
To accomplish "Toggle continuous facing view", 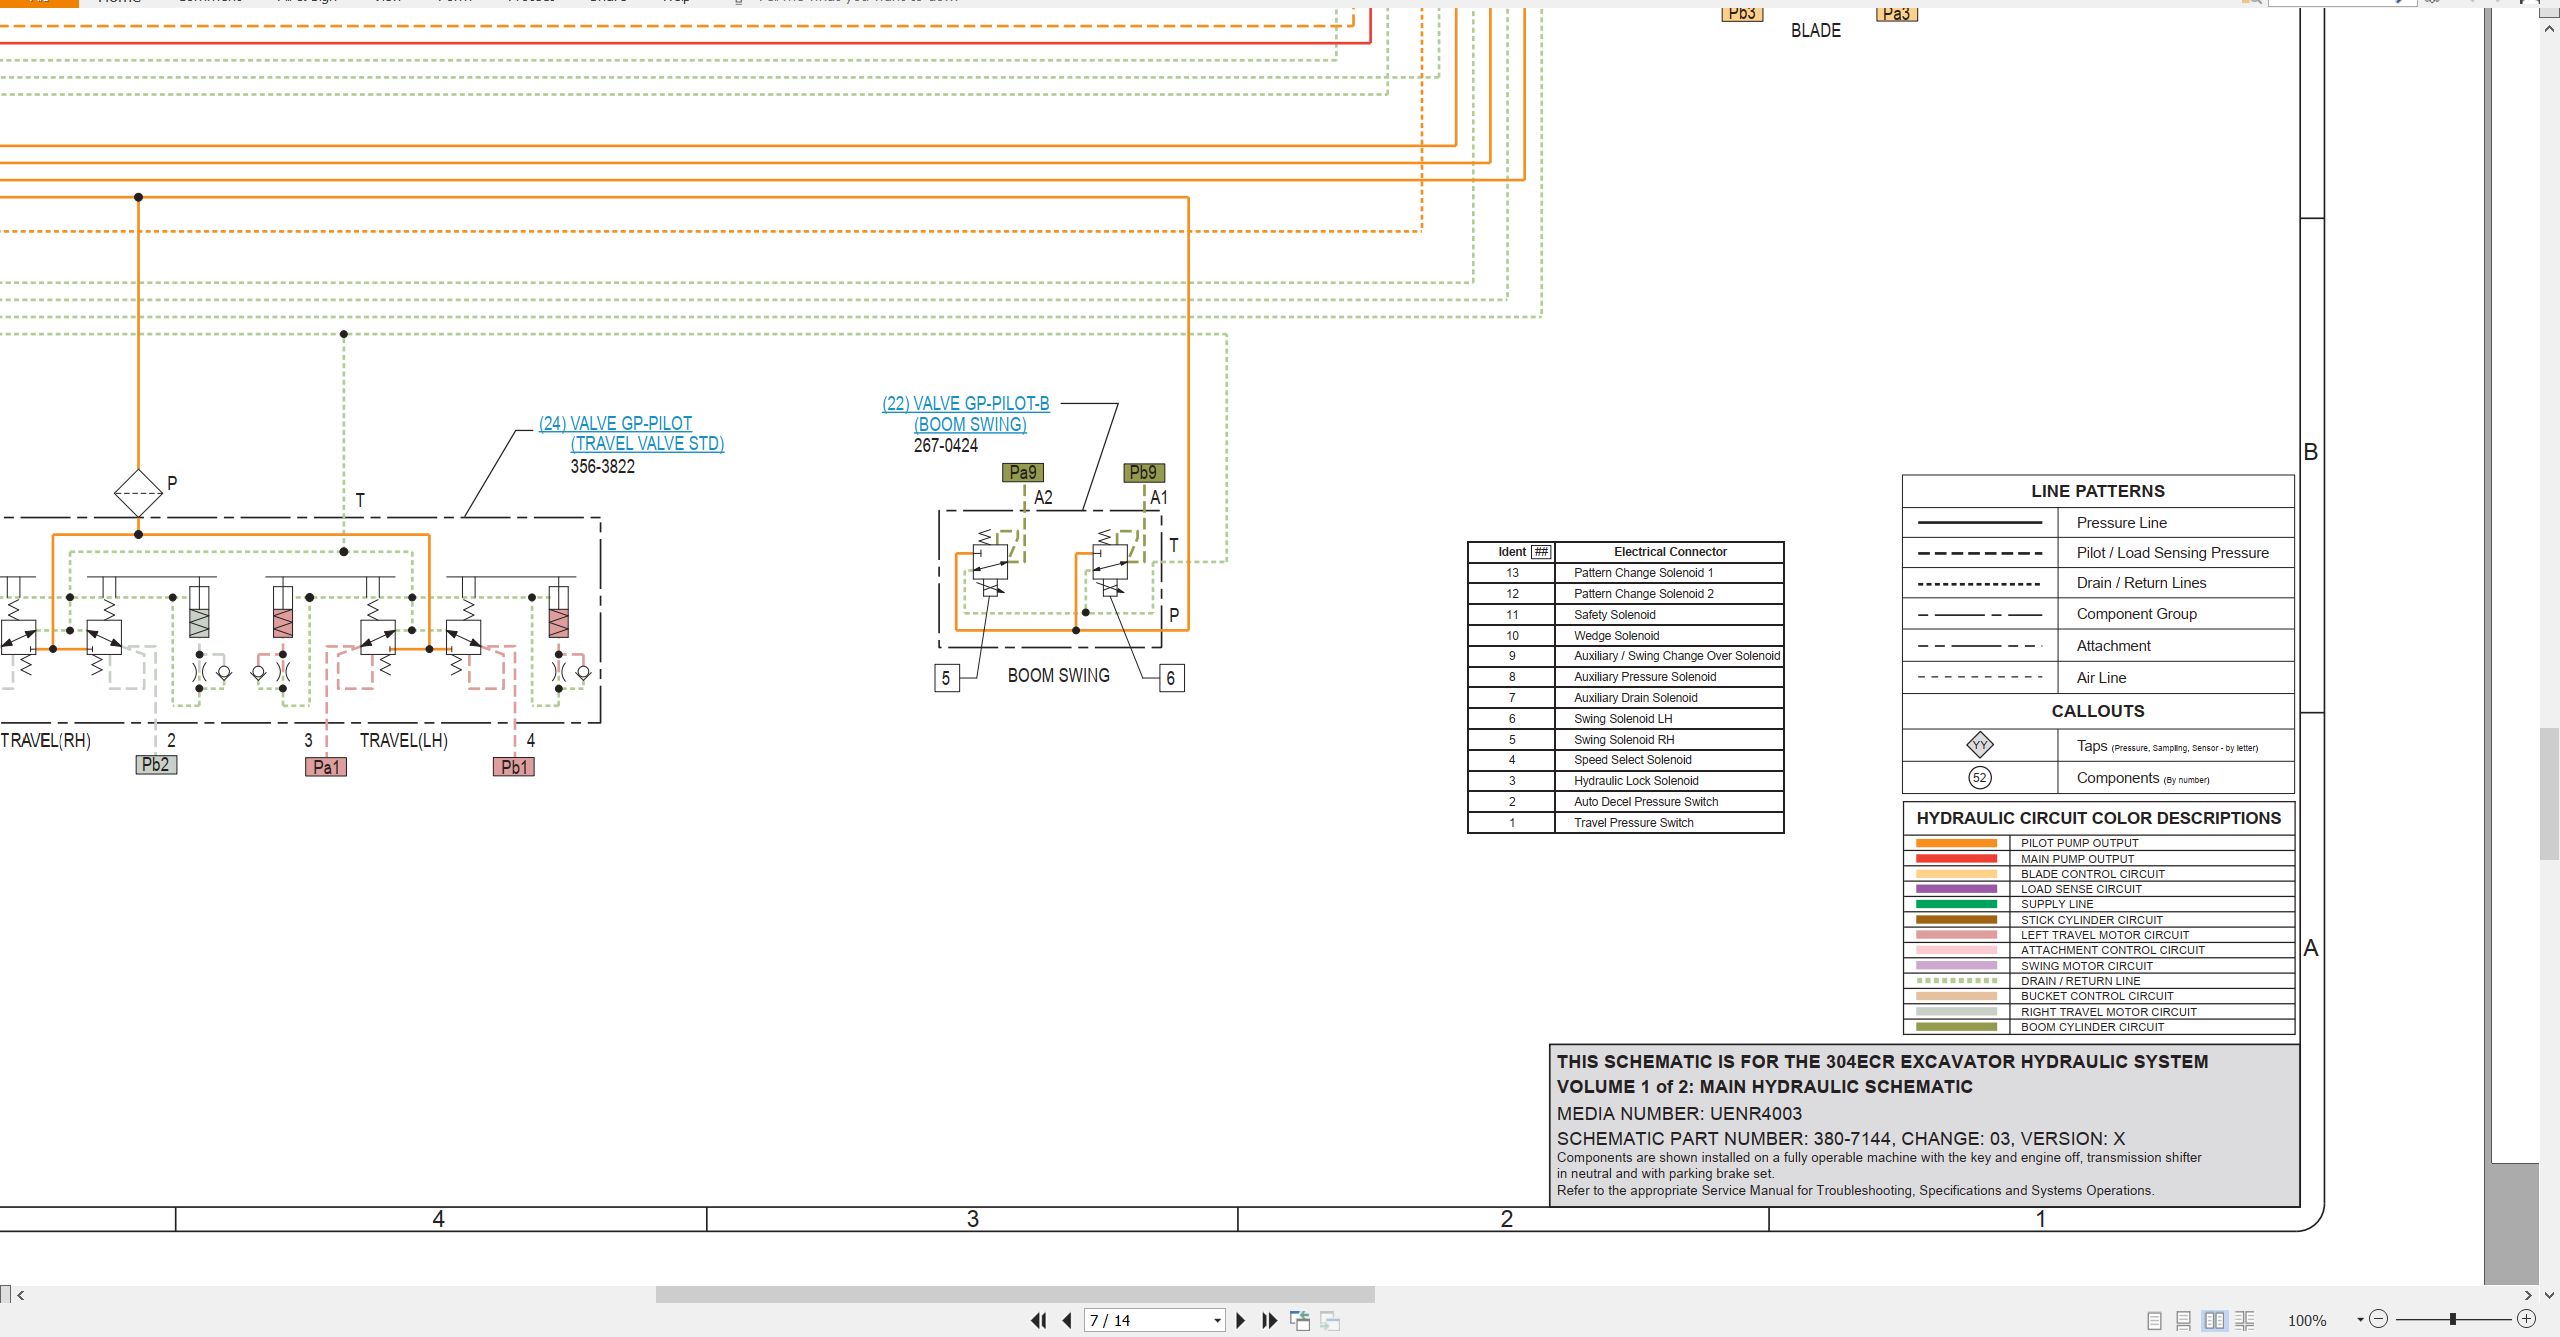I will click(x=2245, y=1321).
